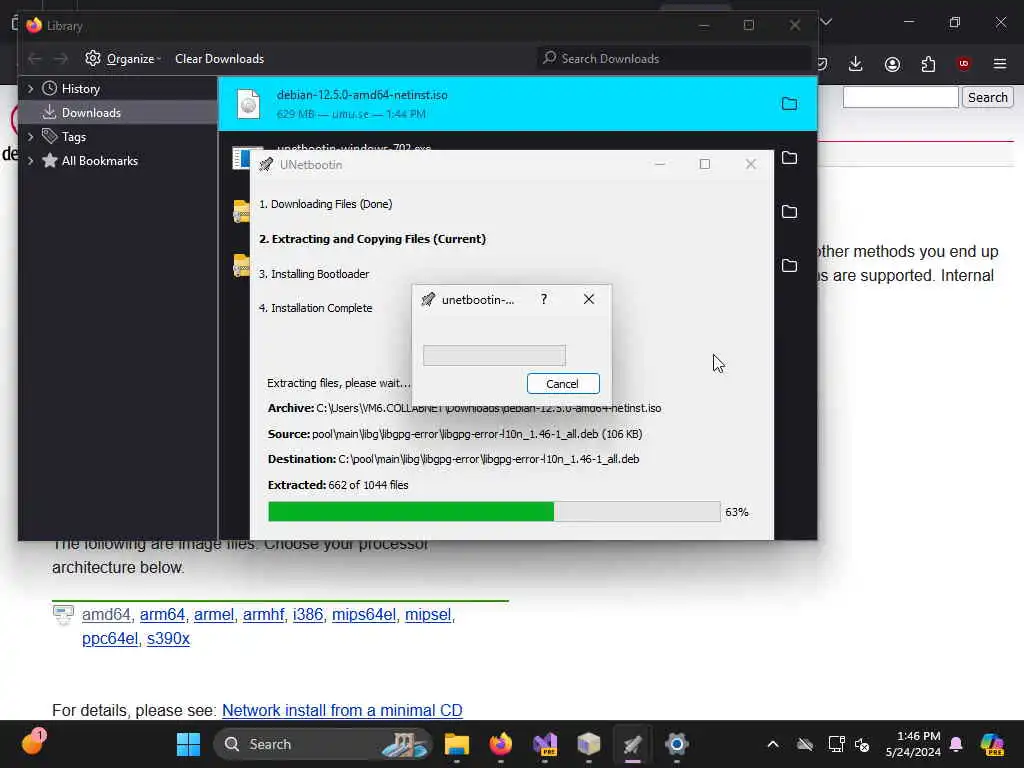Open Firefox extensions puzzle icon
This screenshot has width=1024, height=768.
click(x=928, y=64)
